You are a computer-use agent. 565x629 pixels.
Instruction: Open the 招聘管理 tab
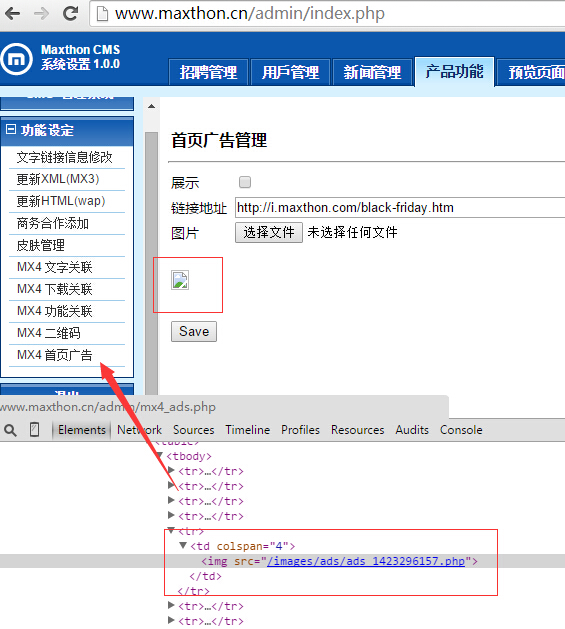click(x=208, y=72)
